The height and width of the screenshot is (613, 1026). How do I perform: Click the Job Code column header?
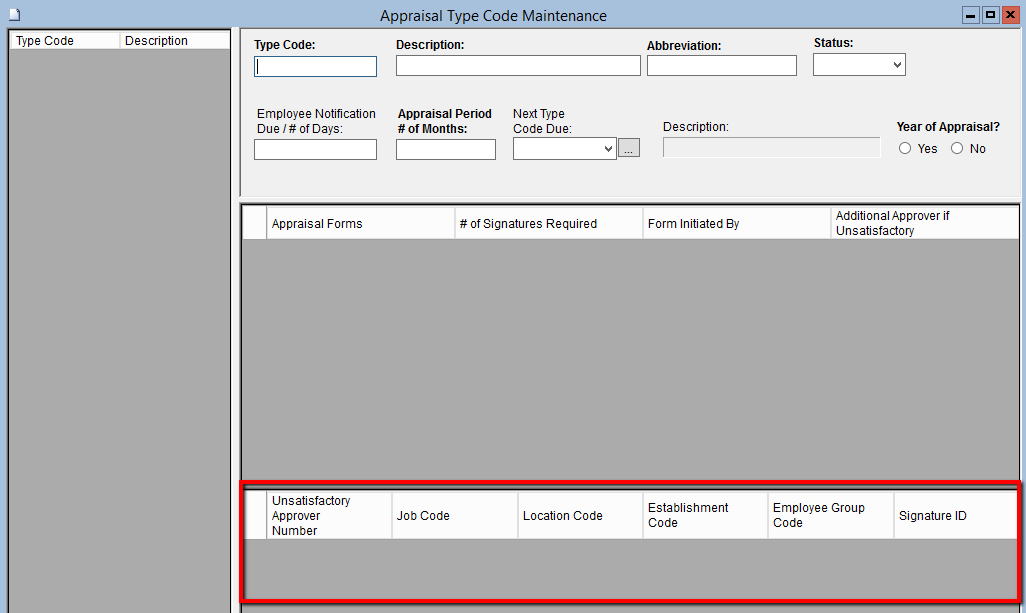point(454,516)
